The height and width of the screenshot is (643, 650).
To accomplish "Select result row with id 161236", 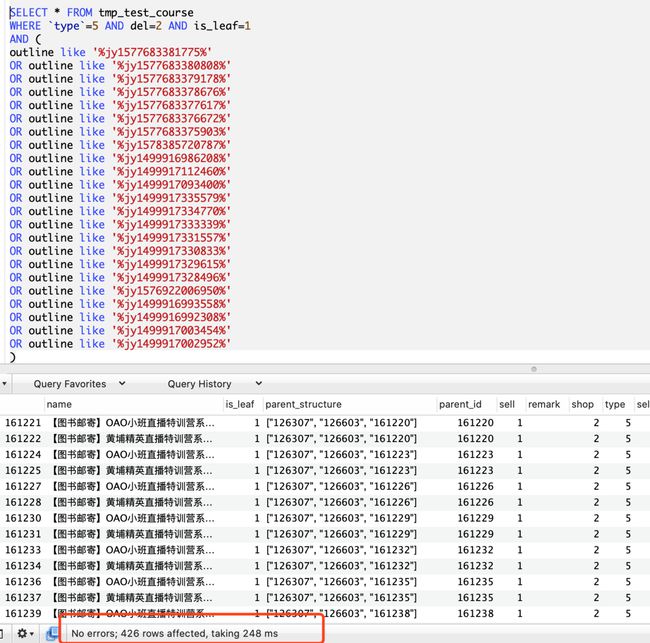I will pyautogui.click(x=325, y=582).
